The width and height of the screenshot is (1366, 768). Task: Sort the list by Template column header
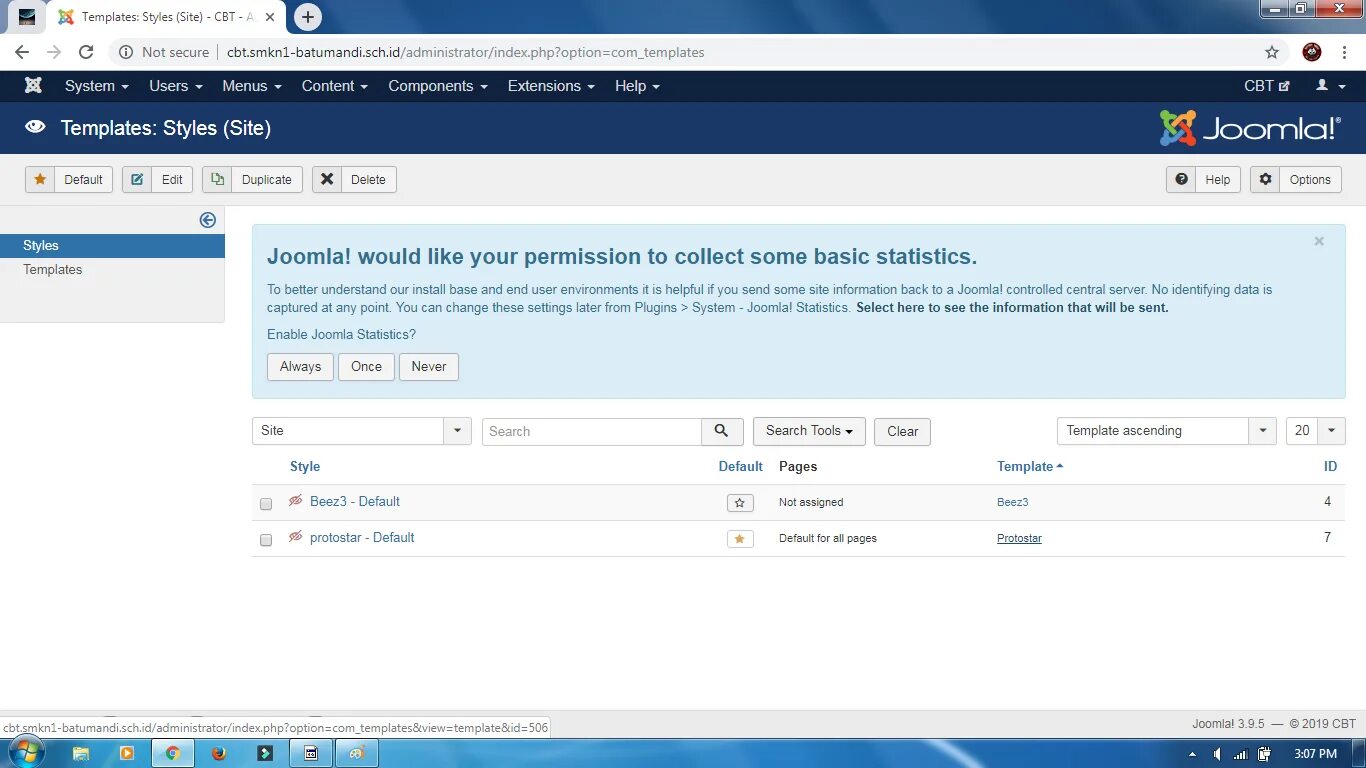click(x=1030, y=466)
